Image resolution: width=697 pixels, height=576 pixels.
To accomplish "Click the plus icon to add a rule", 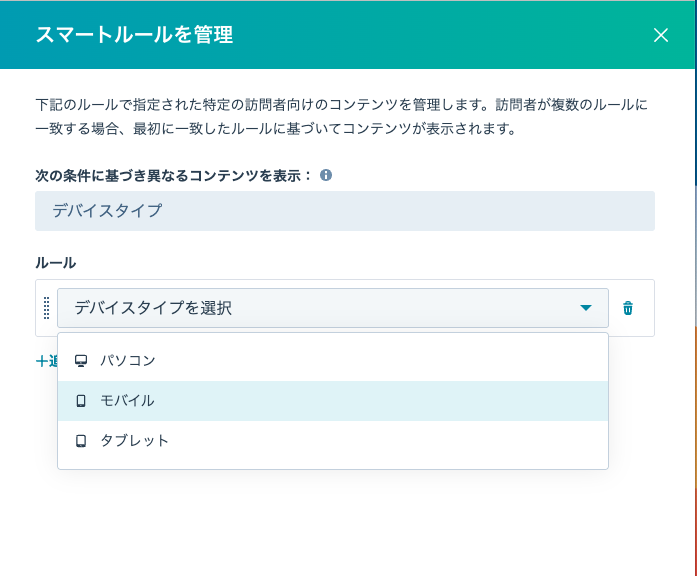I will [40, 361].
